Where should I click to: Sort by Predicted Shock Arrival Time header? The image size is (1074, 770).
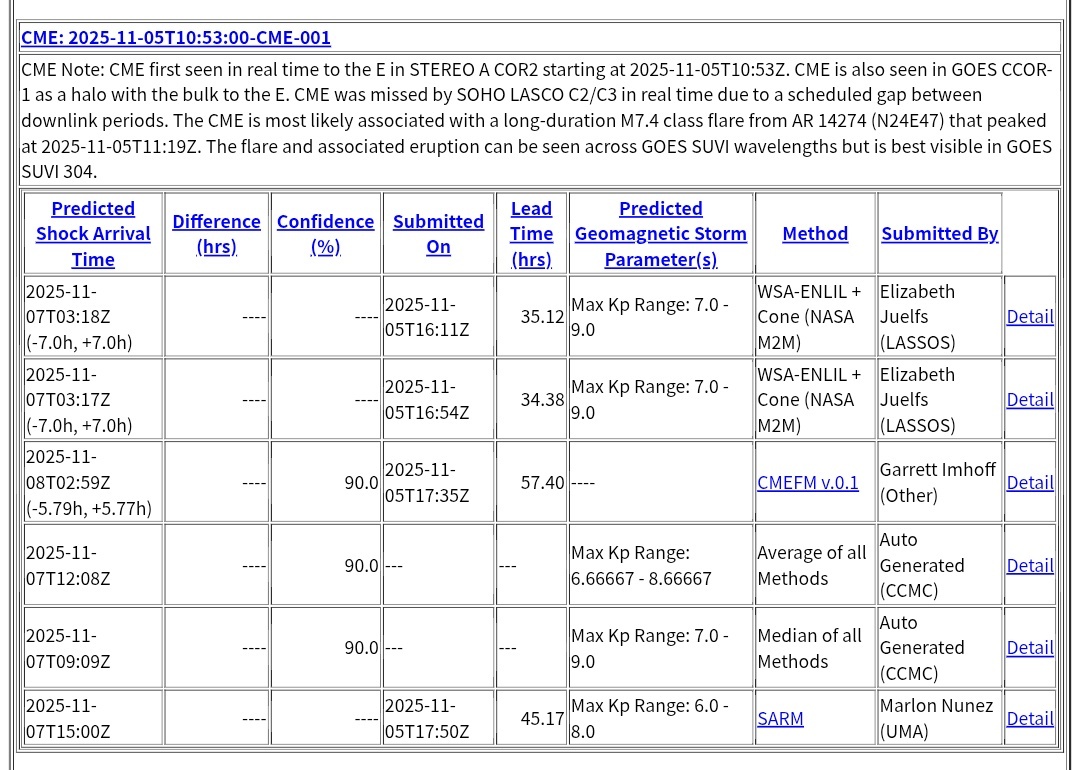click(93, 234)
